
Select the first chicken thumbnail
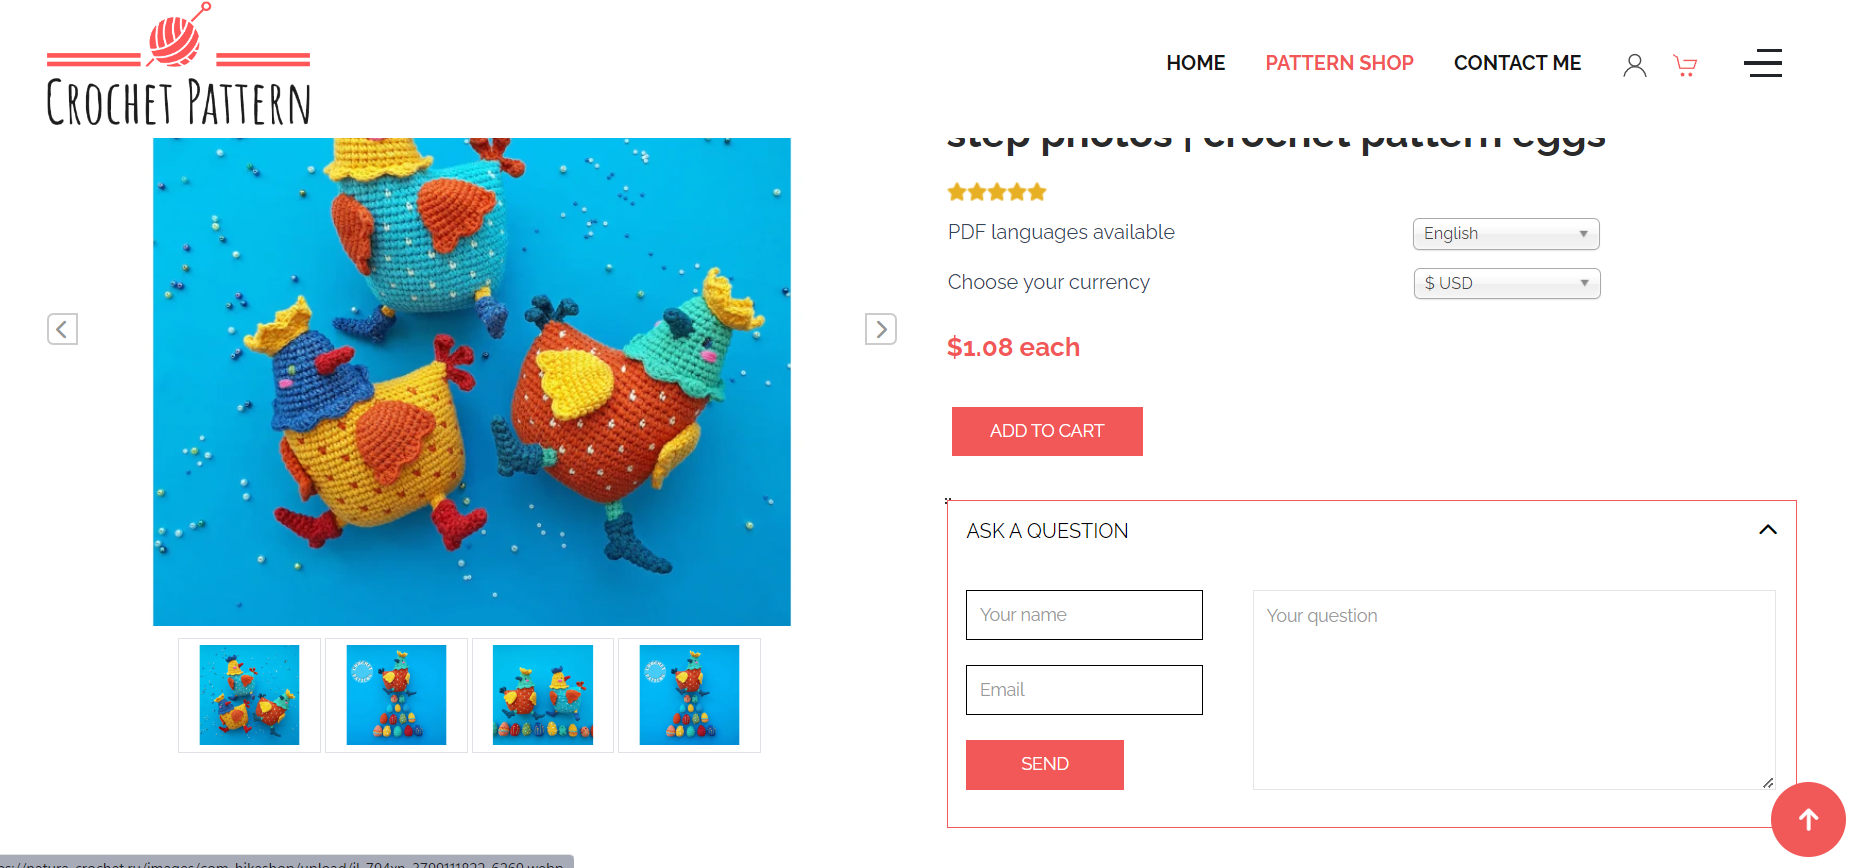tap(249, 695)
